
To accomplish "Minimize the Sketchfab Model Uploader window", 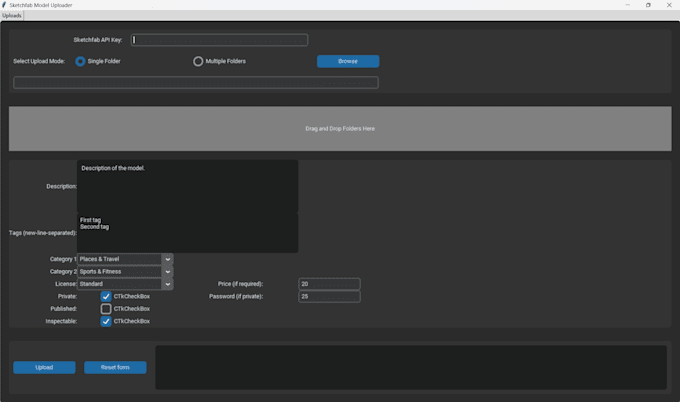I will tap(628, 5).
